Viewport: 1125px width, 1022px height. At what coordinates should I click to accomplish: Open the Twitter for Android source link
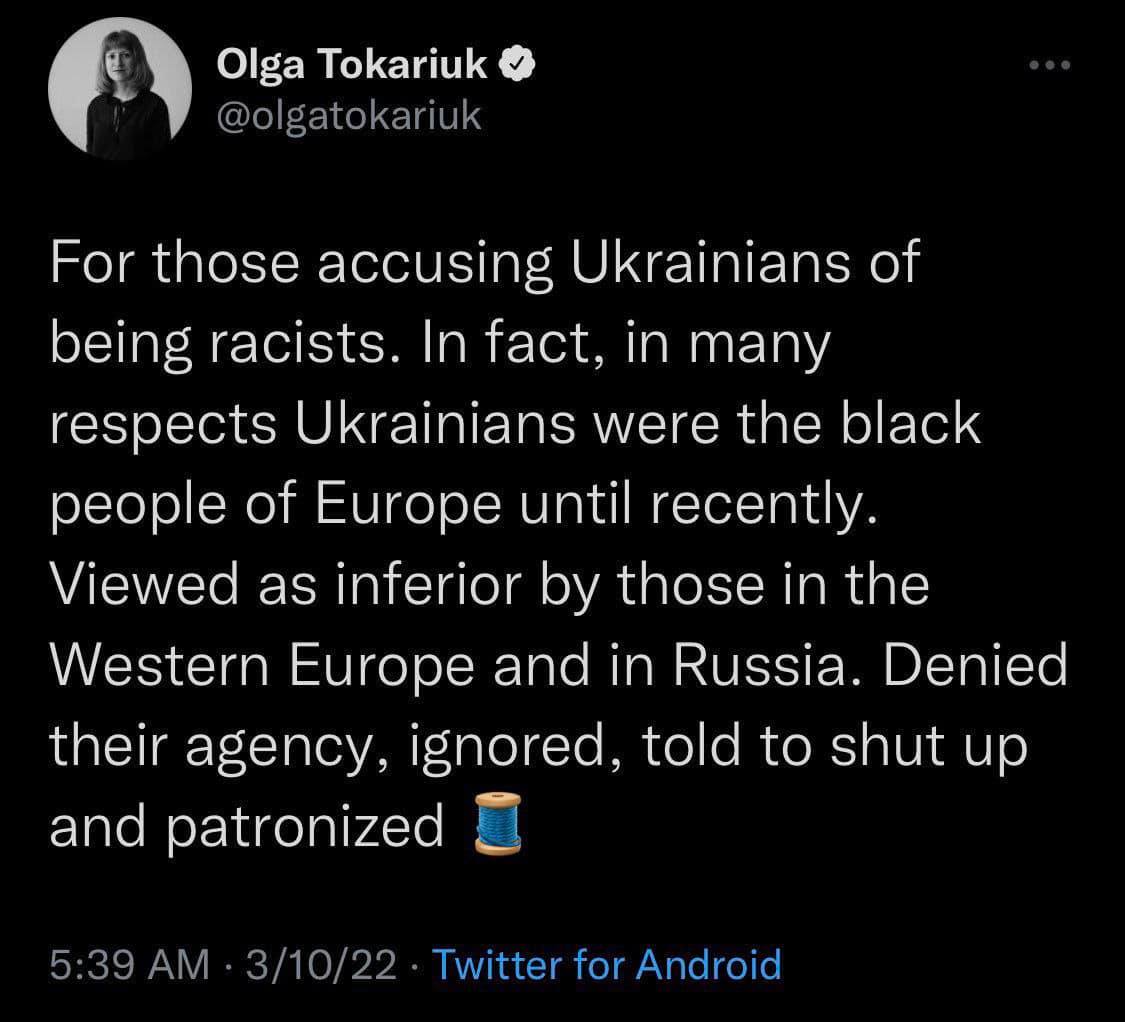pyautogui.click(x=607, y=964)
